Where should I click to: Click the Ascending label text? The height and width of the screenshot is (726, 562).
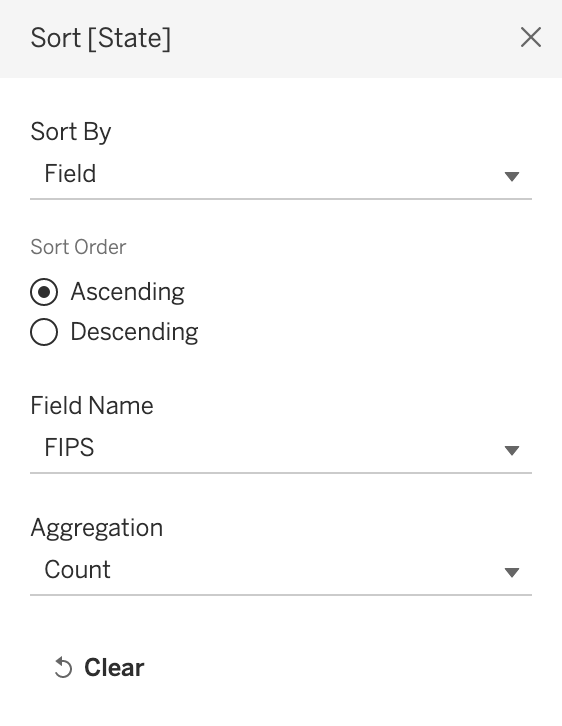tap(127, 292)
